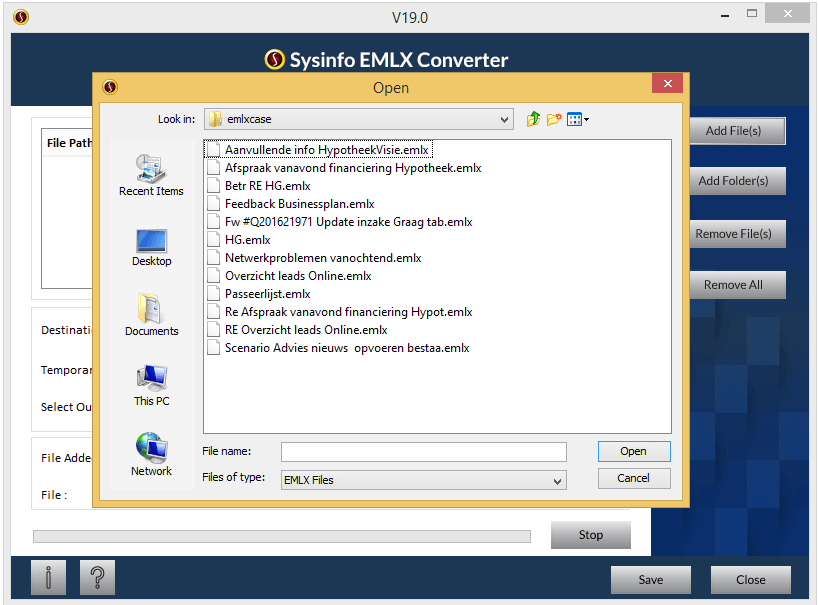
Task: Create a new folder using toolbar icon
Action: tap(554, 118)
